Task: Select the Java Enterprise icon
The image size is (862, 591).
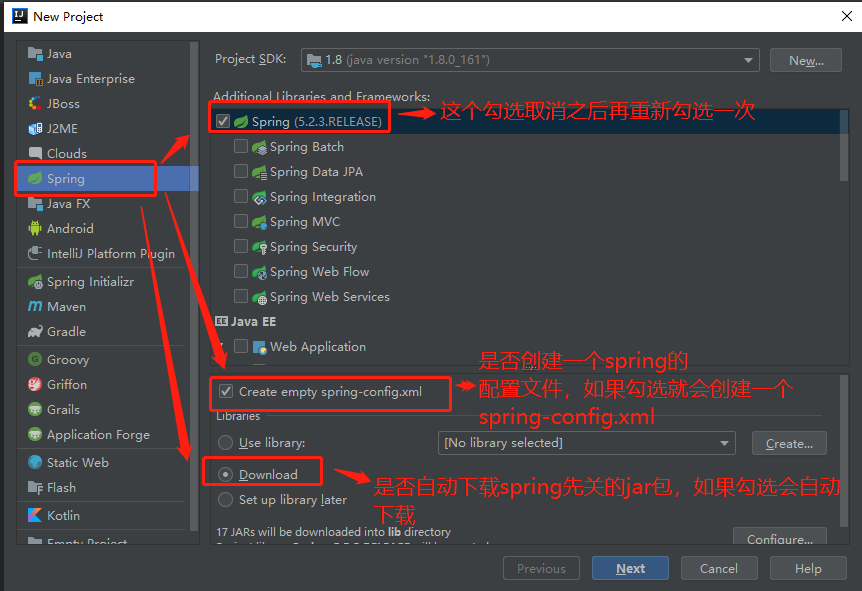Action: point(35,79)
